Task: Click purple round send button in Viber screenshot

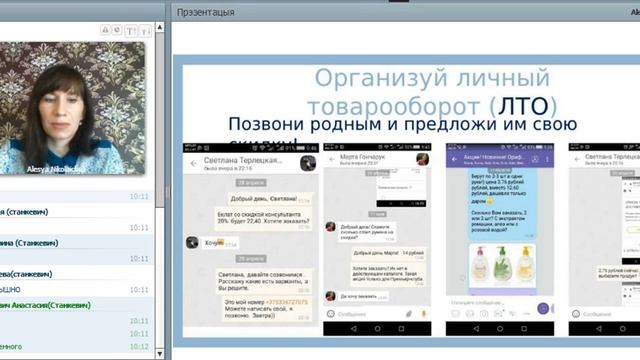Action: tap(543, 309)
